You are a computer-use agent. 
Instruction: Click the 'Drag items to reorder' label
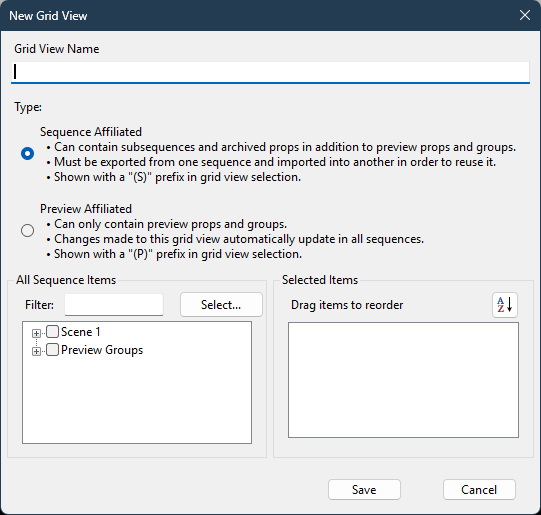tap(347, 305)
